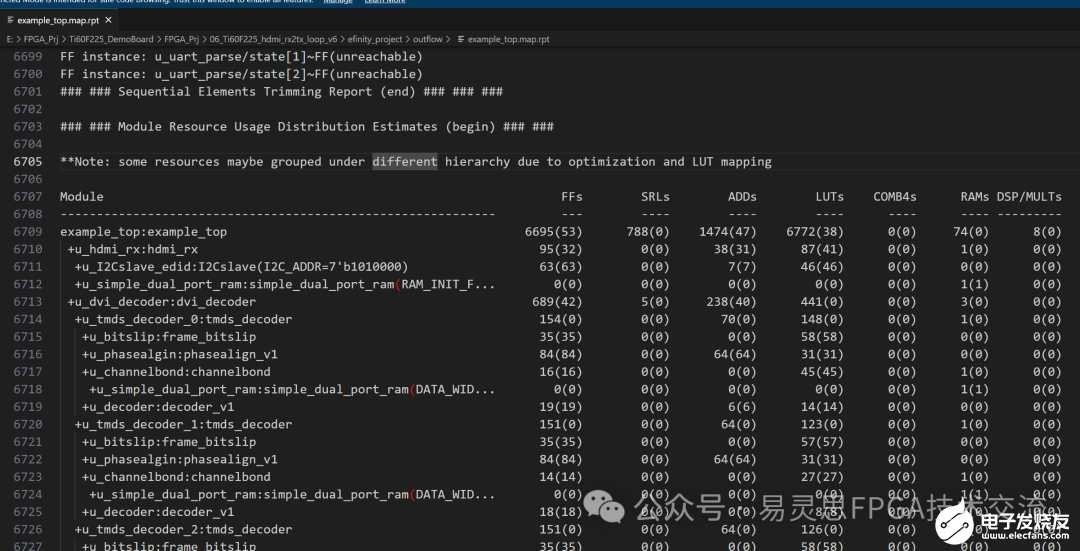The width and height of the screenshot is (1080, 551).
Task: Open the example_top.map.rpt breadcrumb file entry
Action: click(x=508, y=39)
